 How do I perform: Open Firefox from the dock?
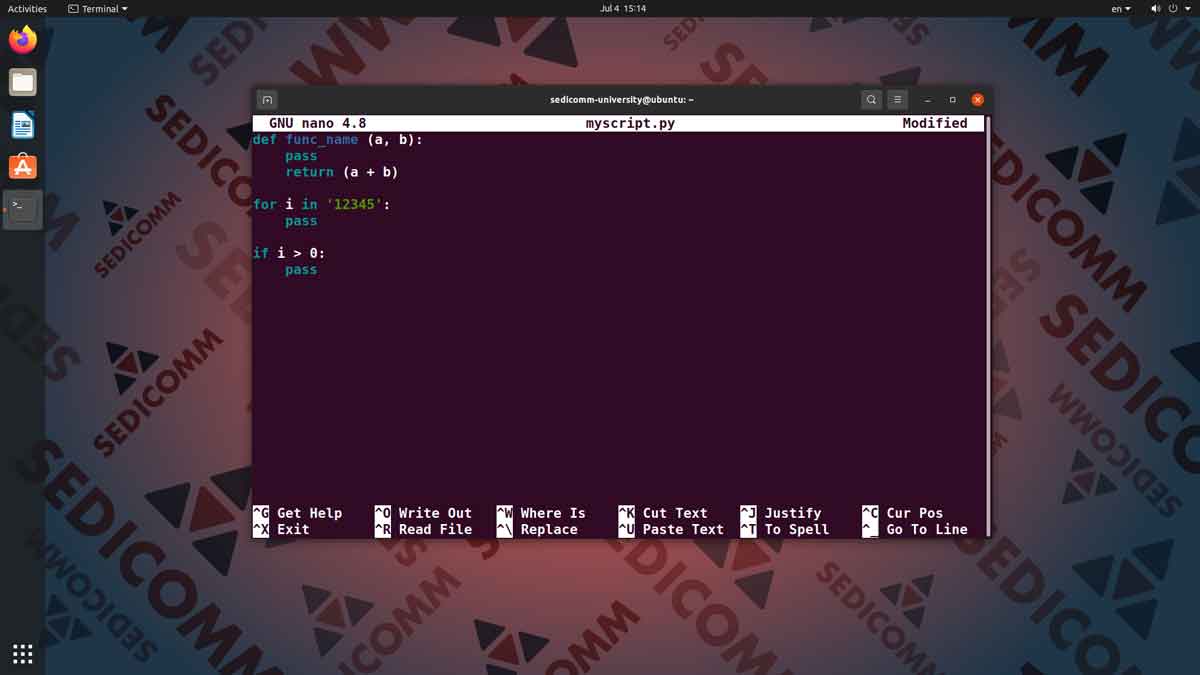tap(22, 40)
